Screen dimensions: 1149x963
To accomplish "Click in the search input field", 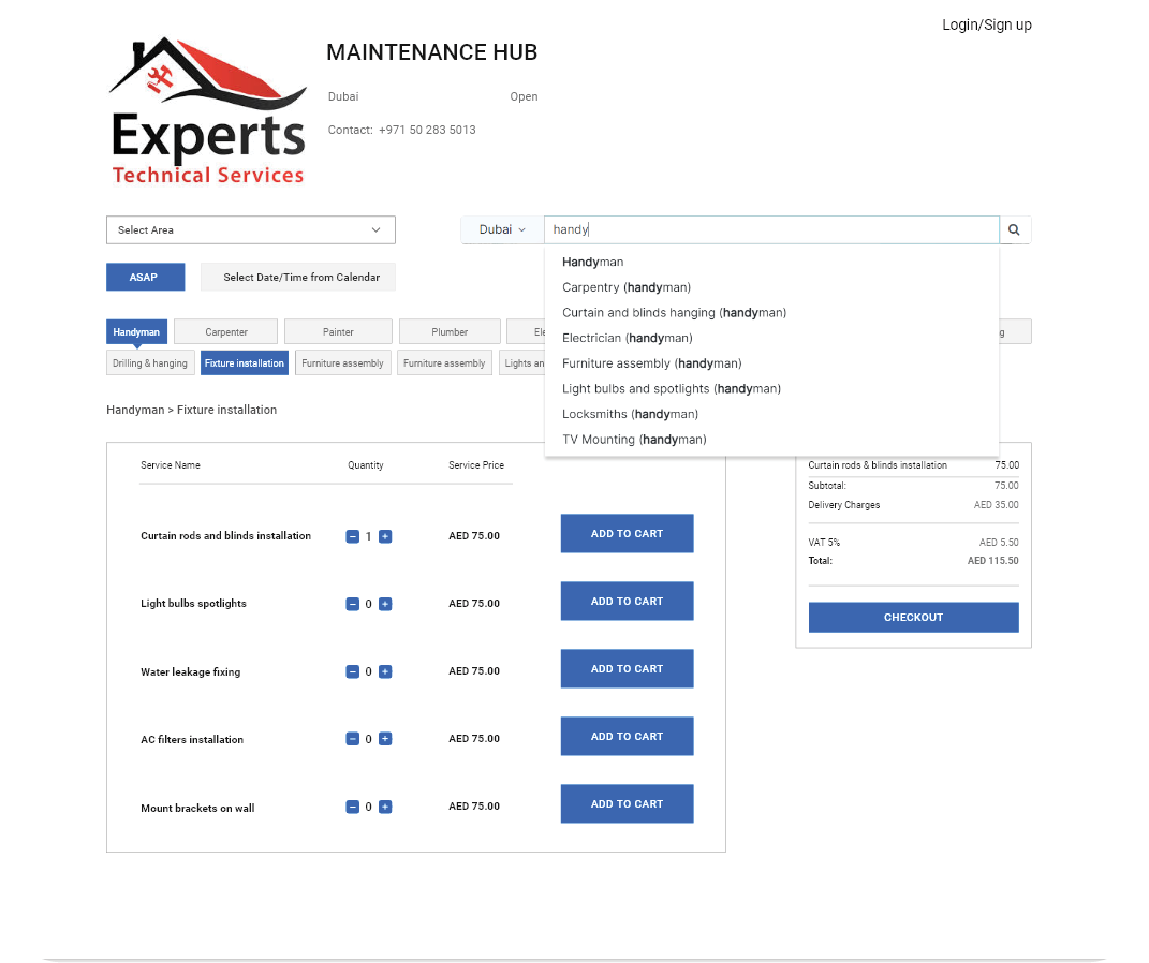I will 770,230.
